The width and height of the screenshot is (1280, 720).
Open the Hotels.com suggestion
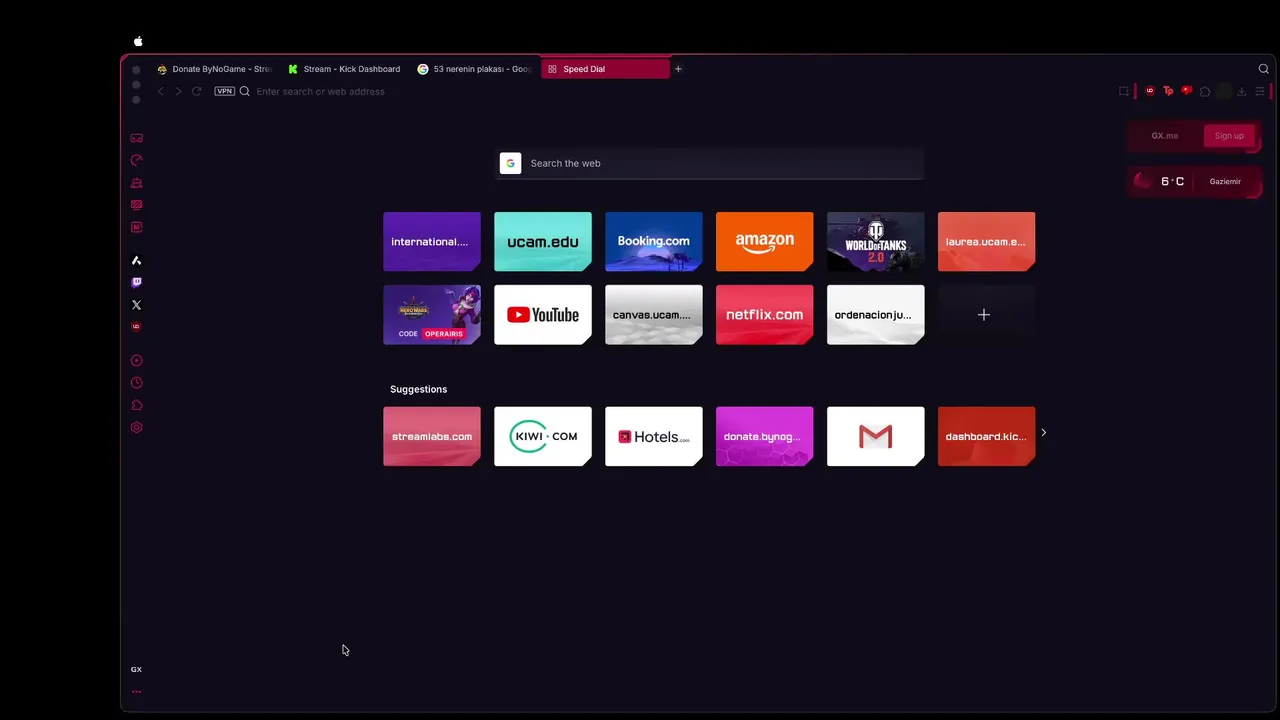coord(654,436)
